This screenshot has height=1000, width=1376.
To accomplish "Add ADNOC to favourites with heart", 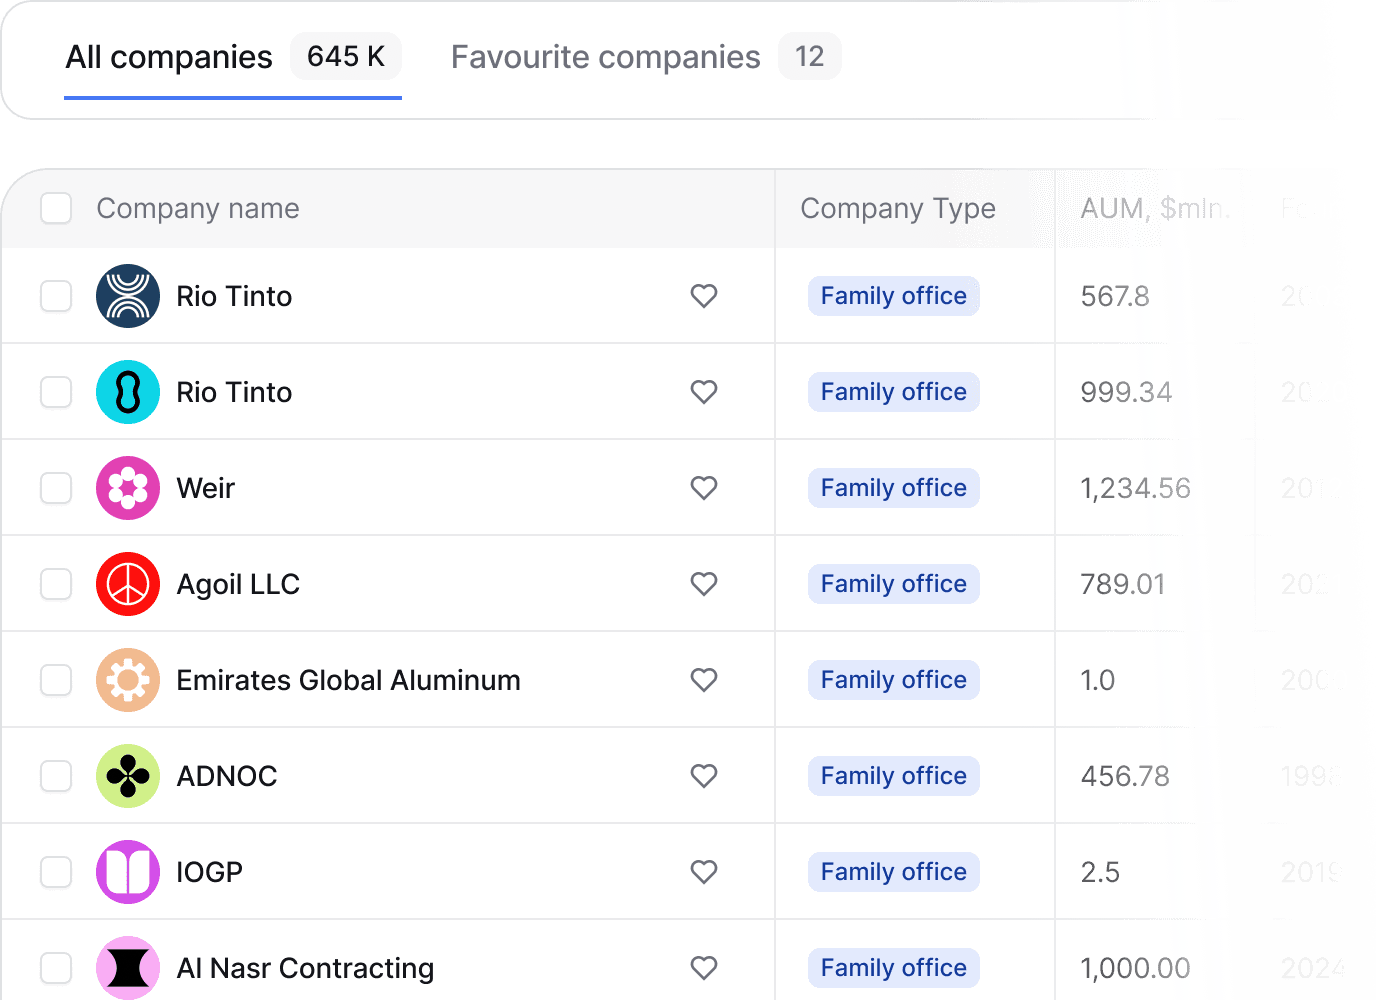I will (704, 776).
